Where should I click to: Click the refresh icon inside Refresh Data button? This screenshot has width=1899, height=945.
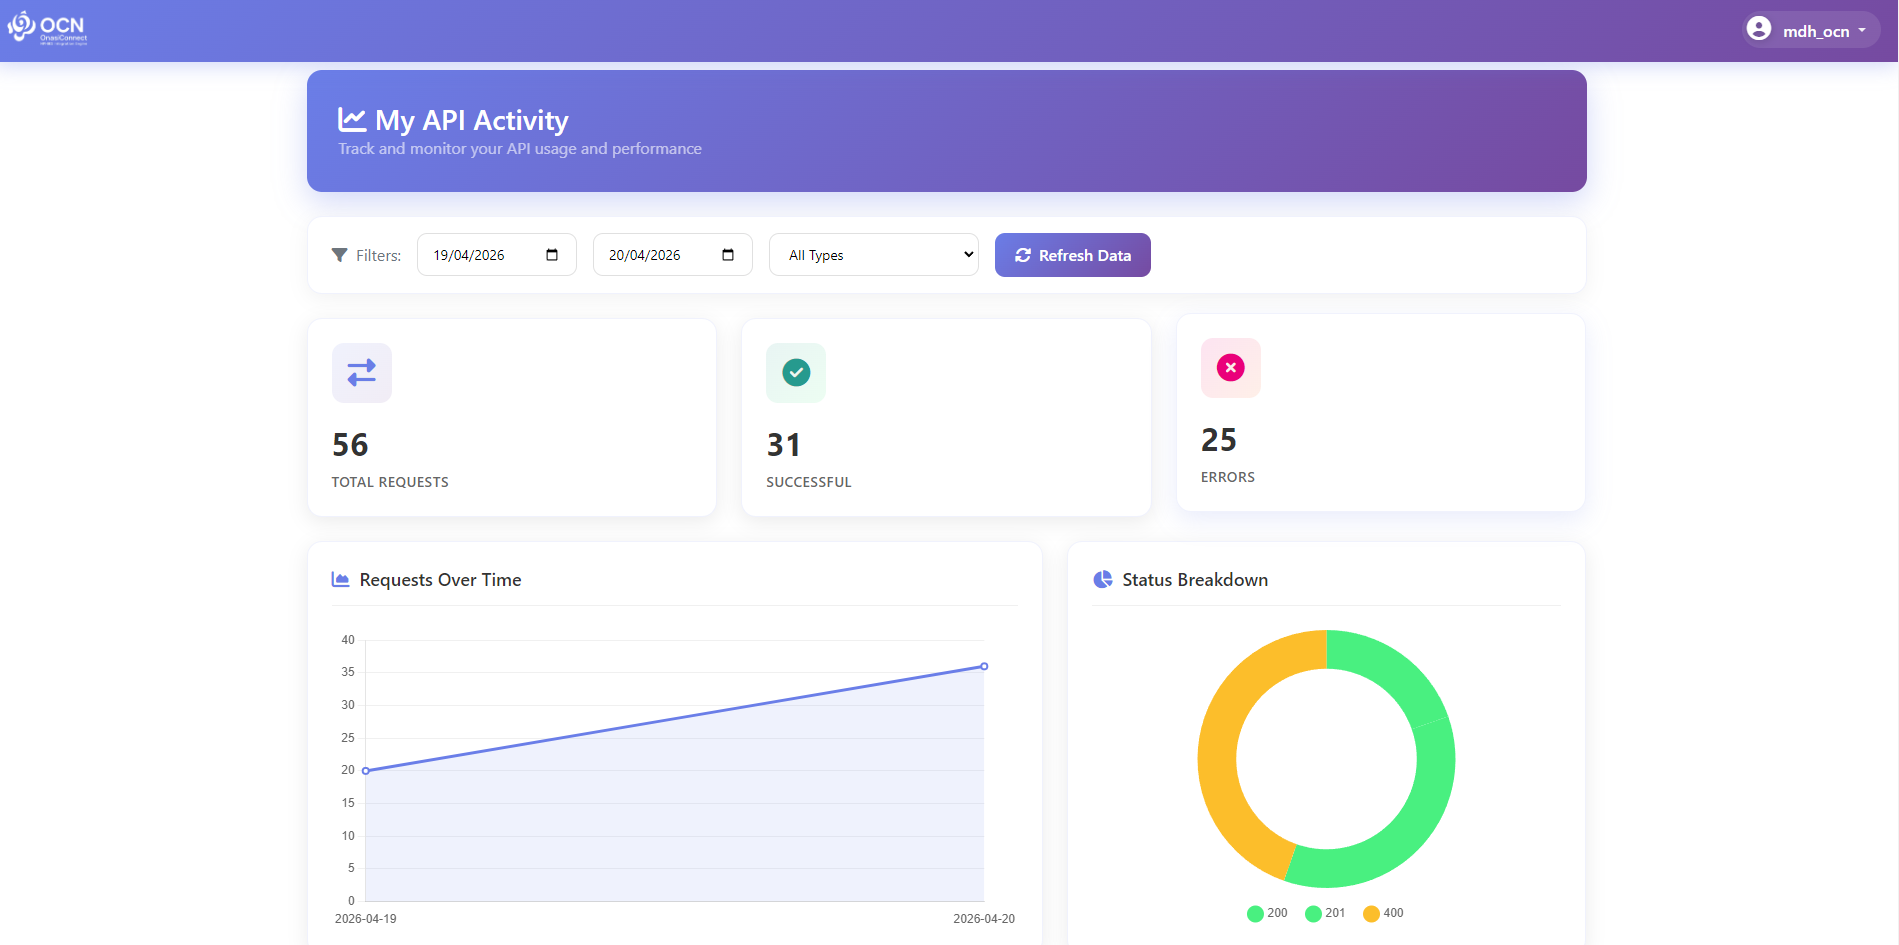point(1022,255)
